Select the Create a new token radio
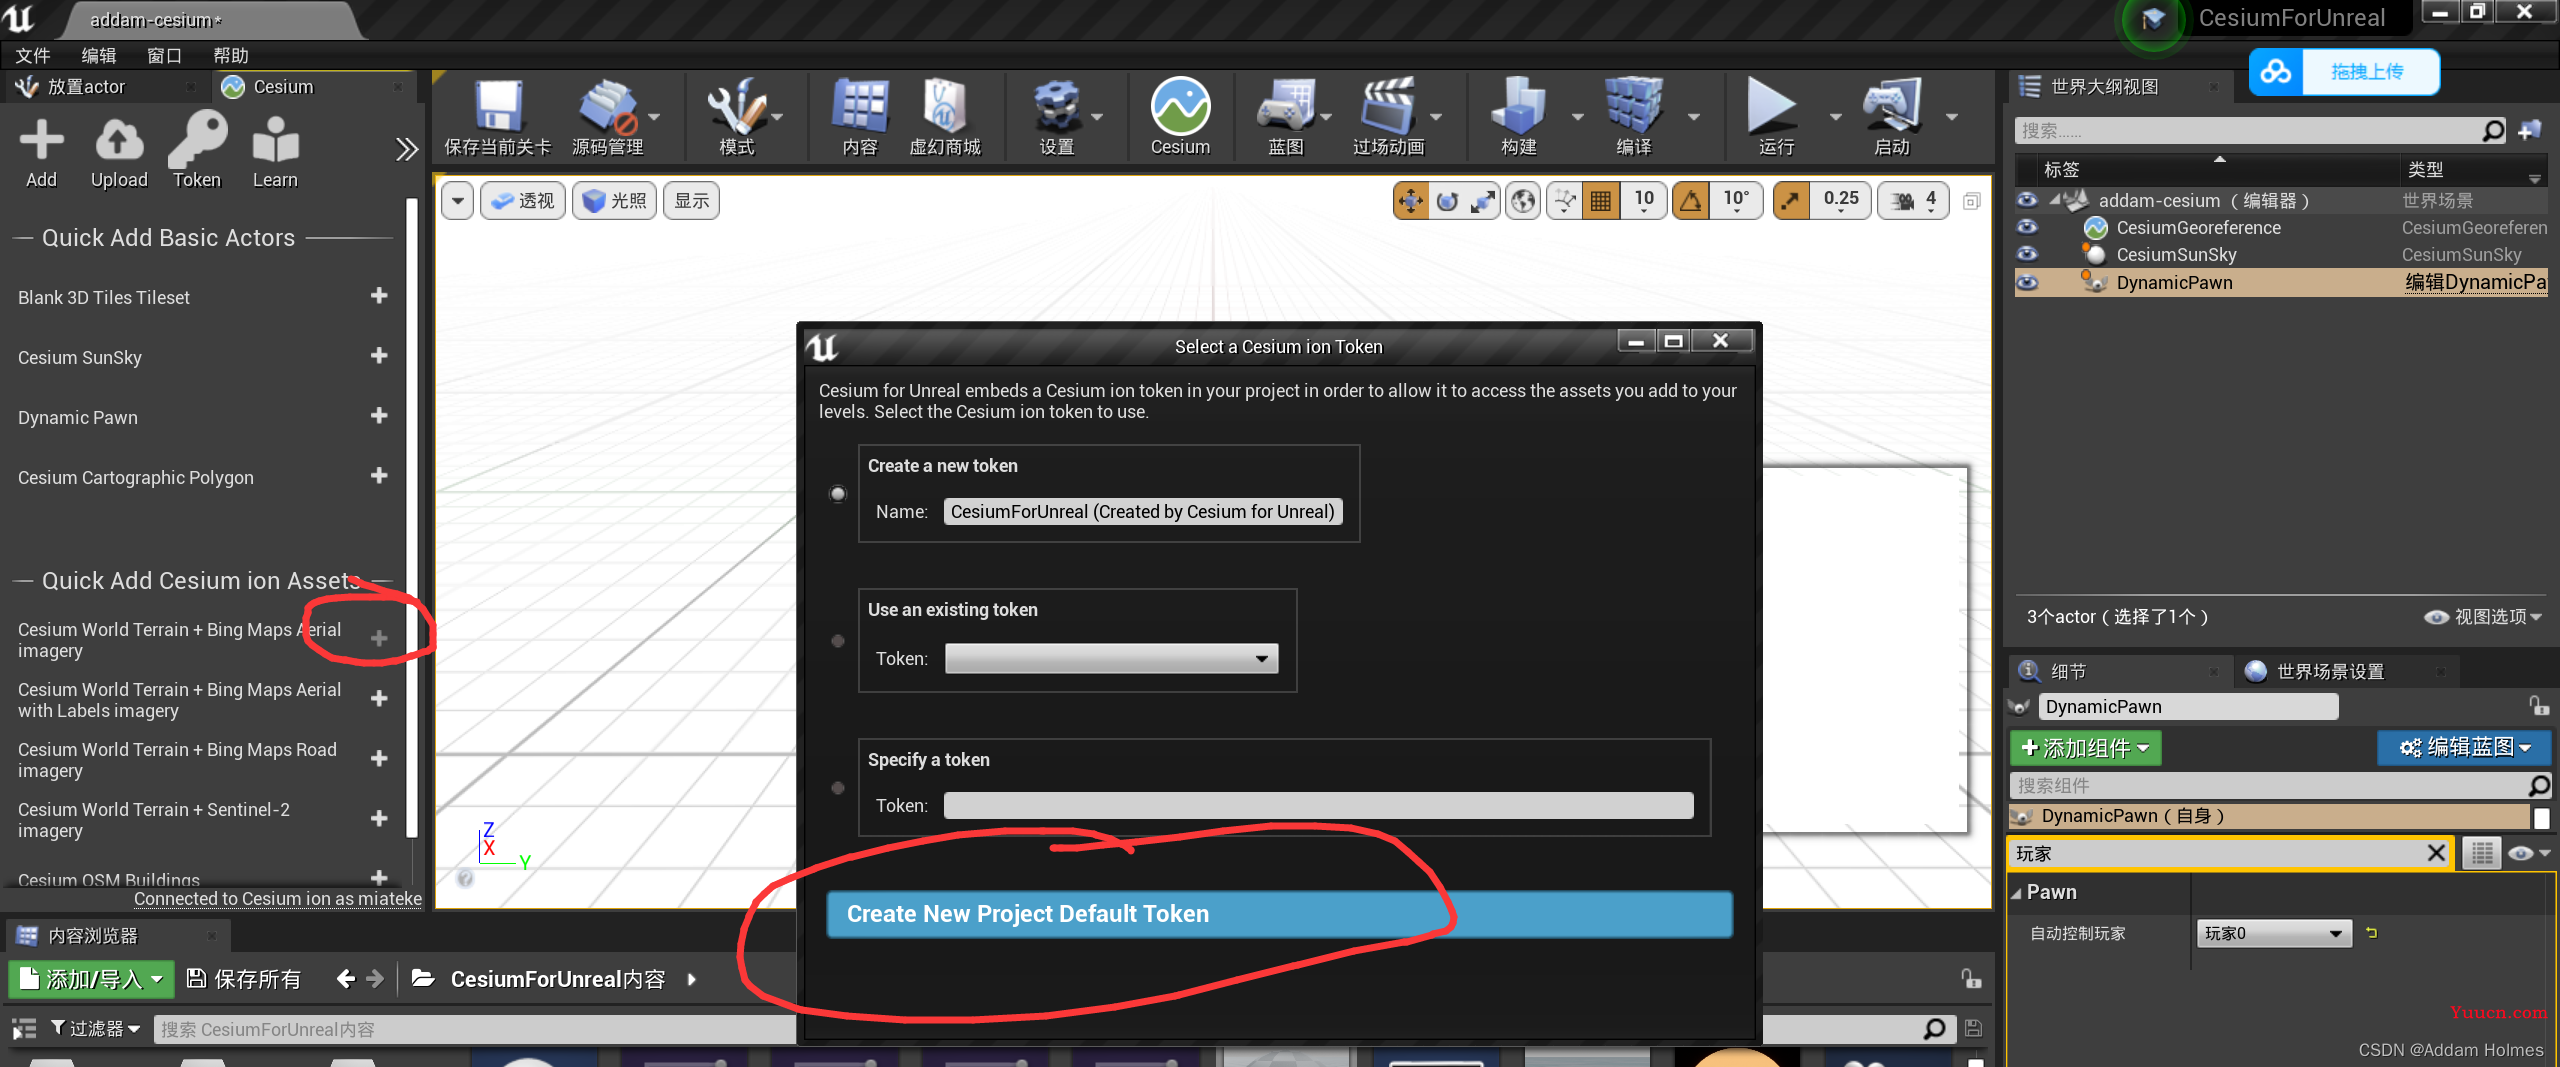Viewport: 2560px width, 1067px height. pos(838,494)
